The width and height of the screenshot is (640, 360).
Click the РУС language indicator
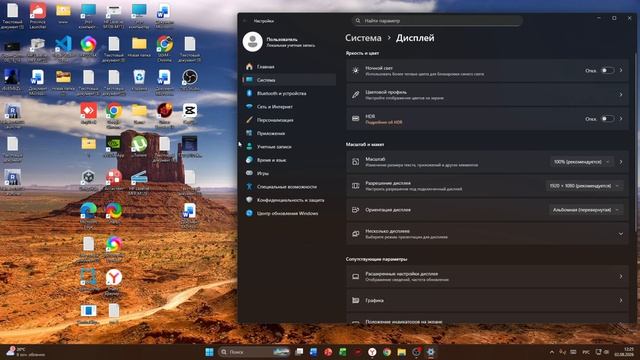[586, 352]
